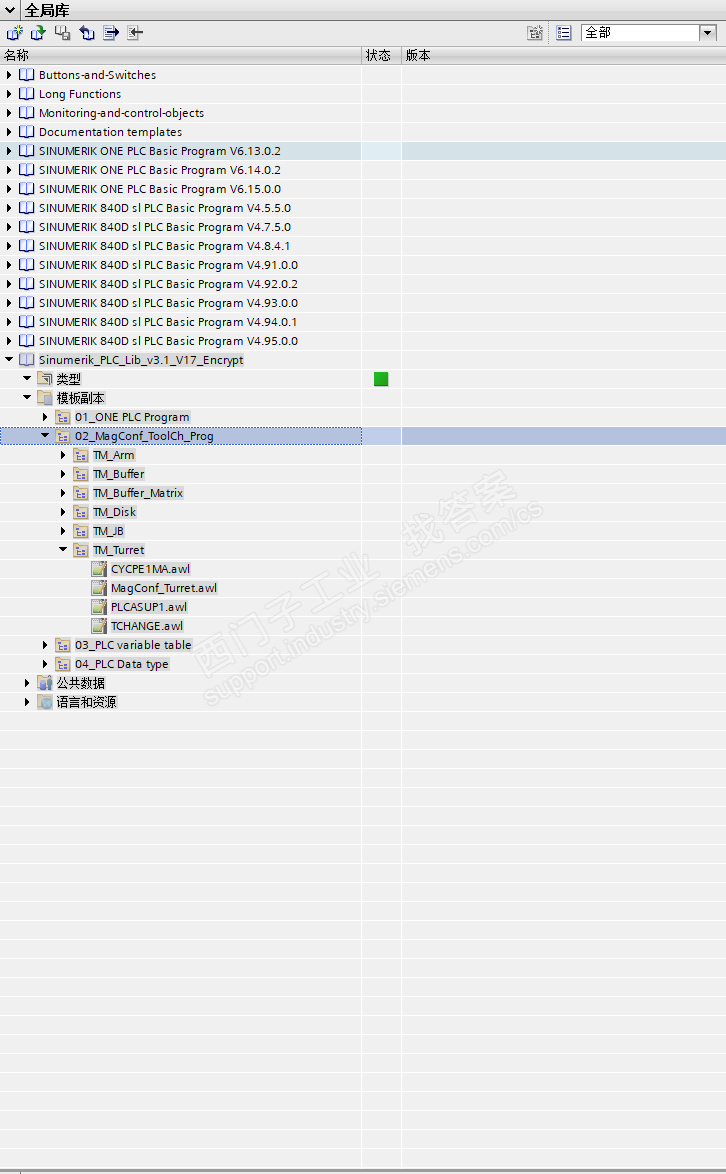Select TM_Buffer folder name

[118, 474]
